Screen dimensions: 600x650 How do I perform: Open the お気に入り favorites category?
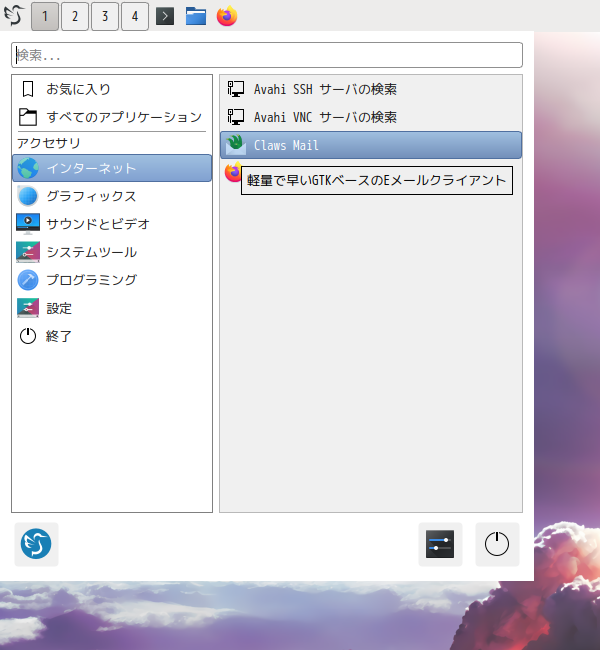[x=112, y=89]
